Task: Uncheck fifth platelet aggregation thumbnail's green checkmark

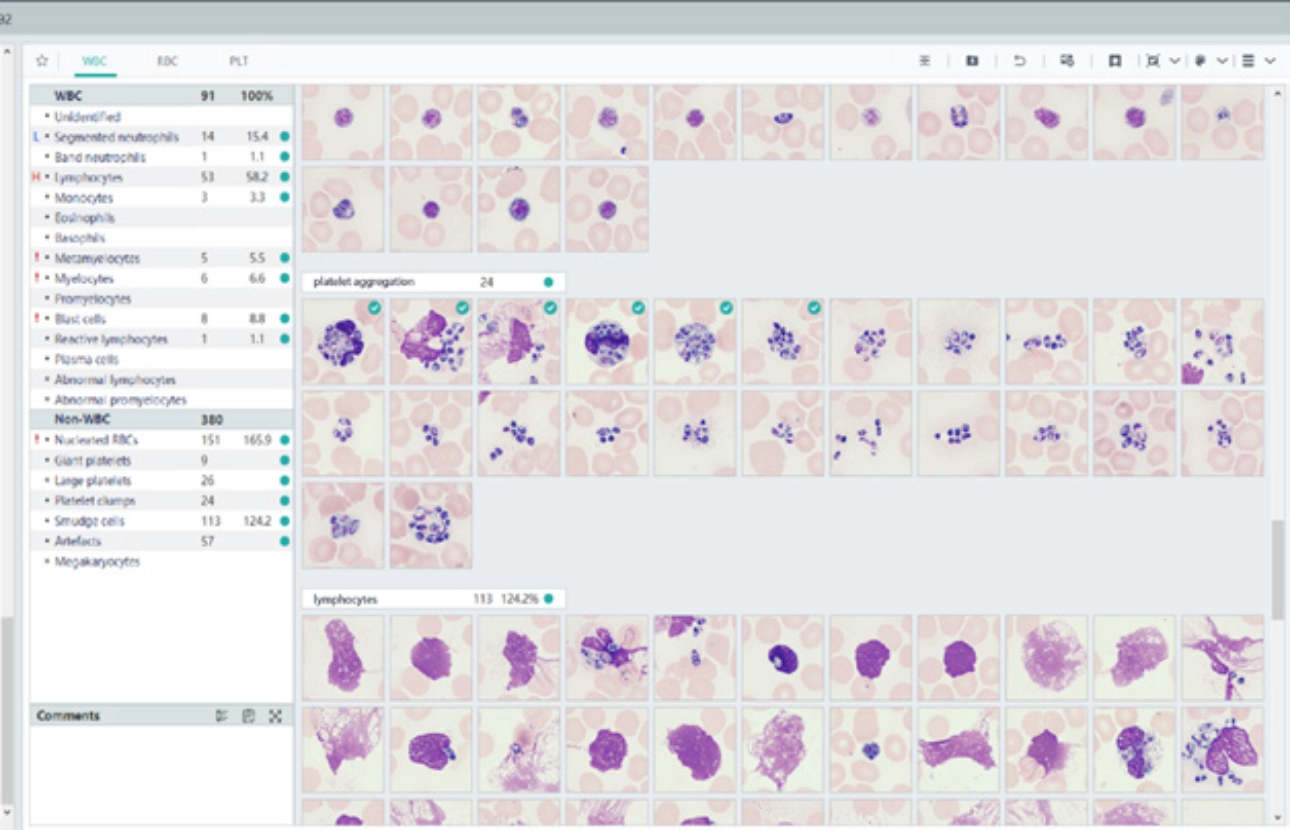Action: 726,308
